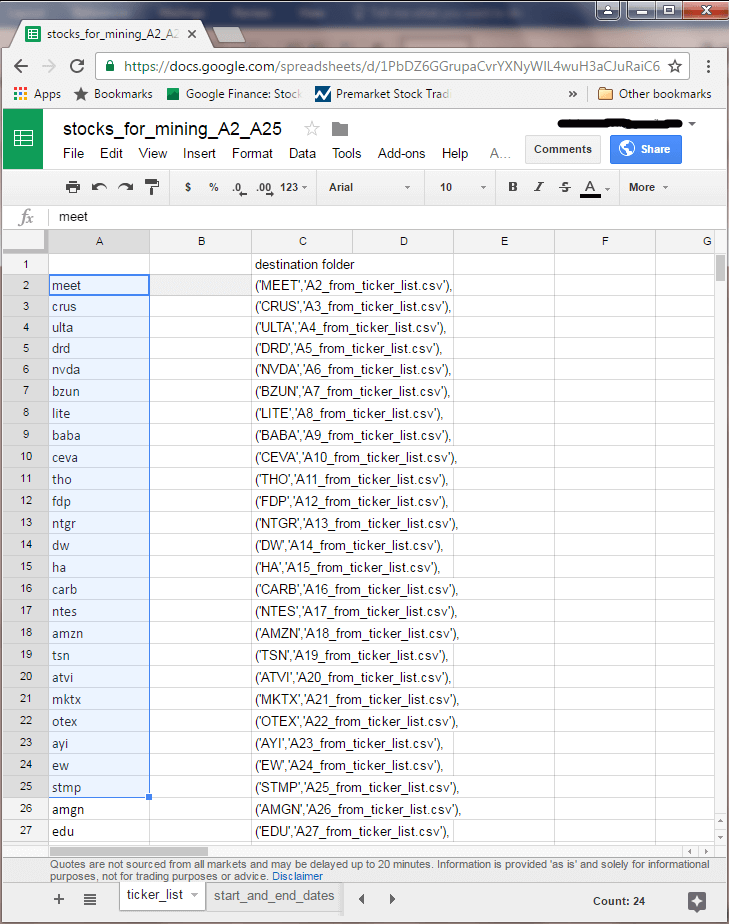Open Premarket Stock Trading bookmark
Screen dimensions: 729x924
[382, 94]
